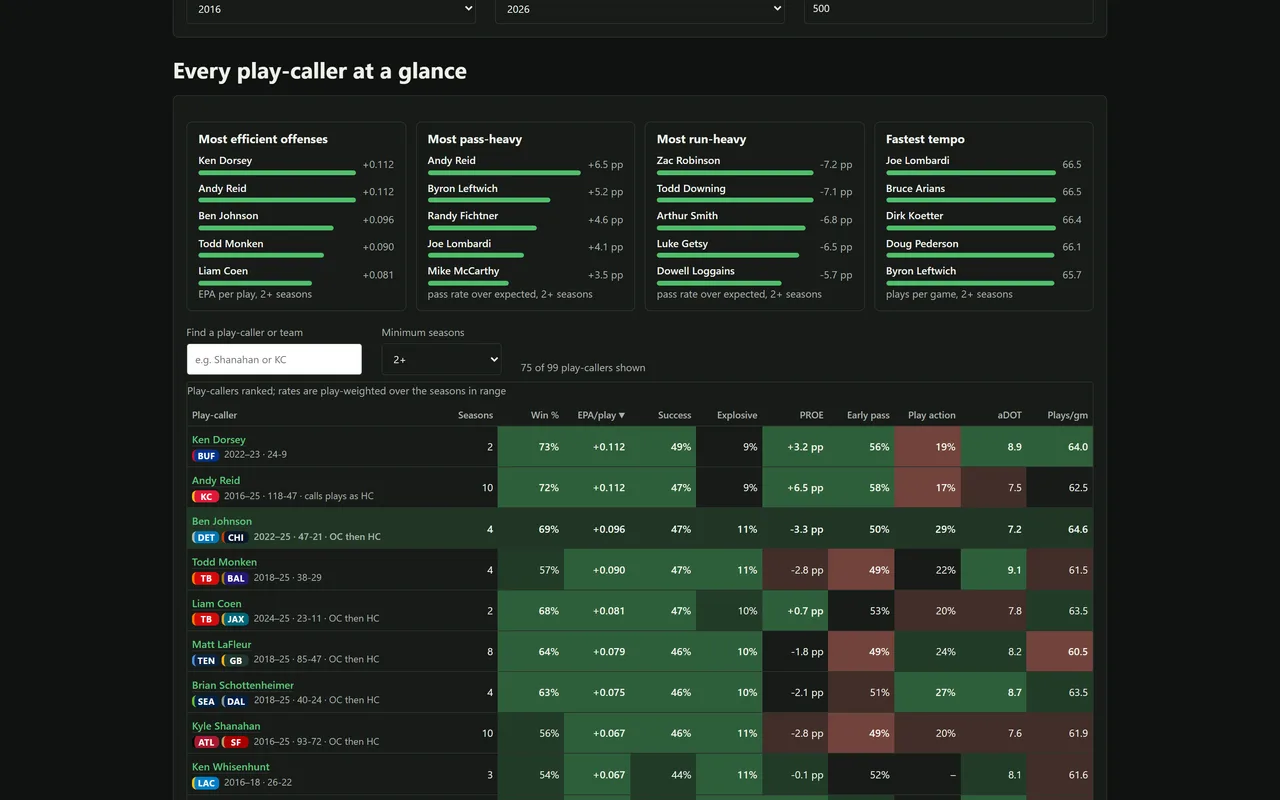Sort table by Success column
Viewport: 1280px width, 800px height.
[x=675, y=415]
